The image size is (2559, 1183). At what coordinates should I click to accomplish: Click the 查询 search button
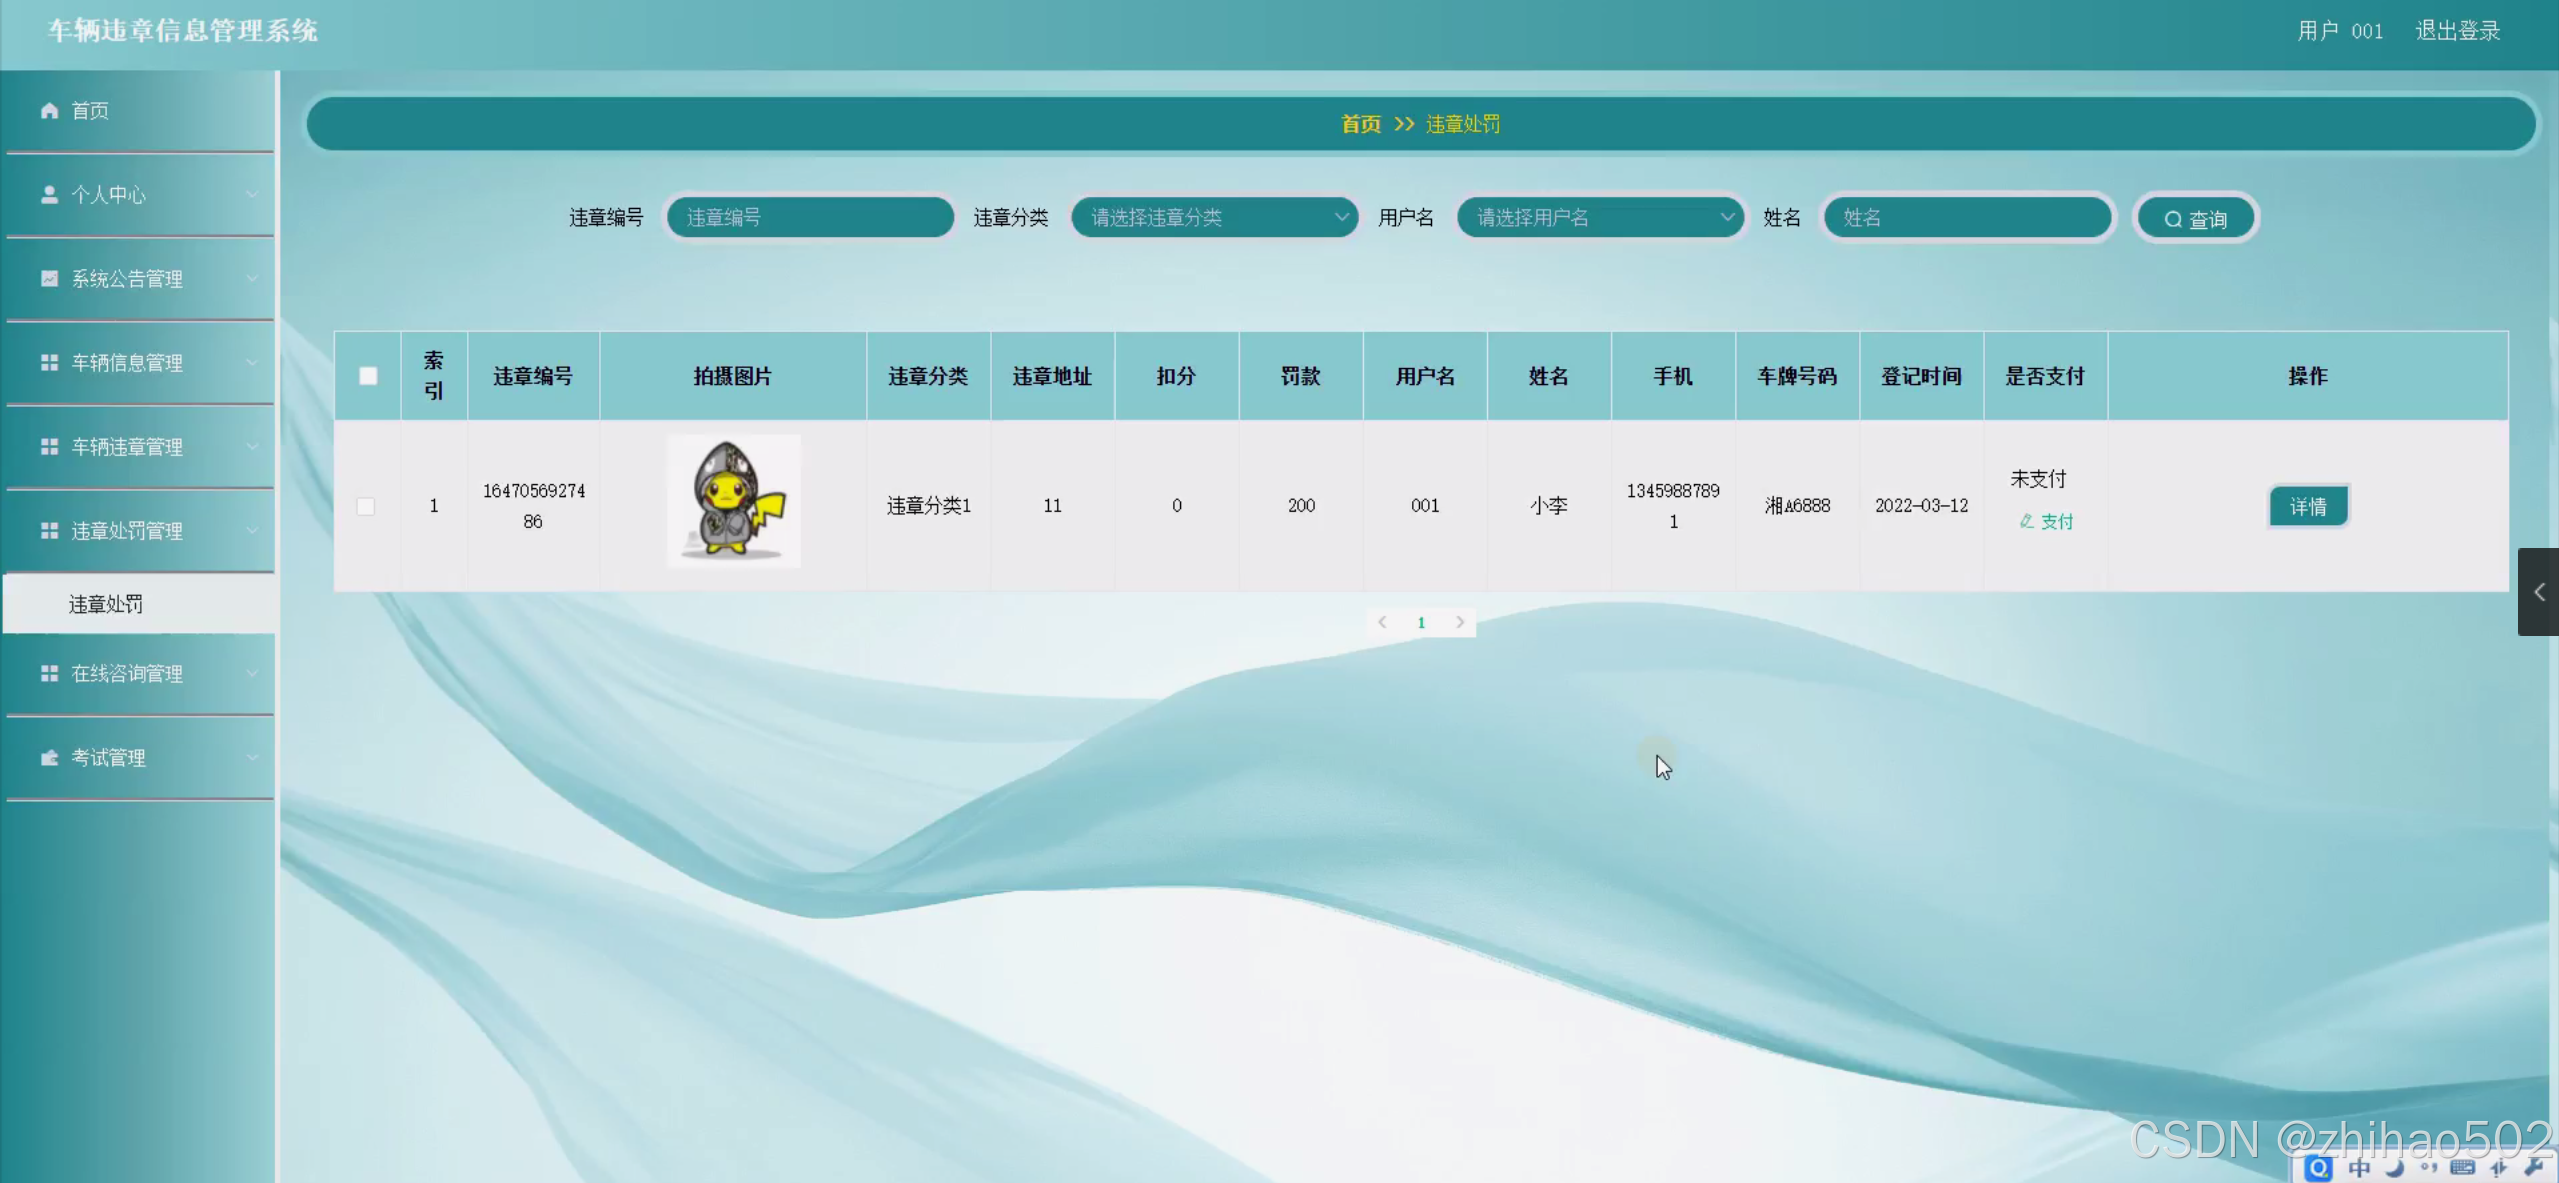[2196, 219]
